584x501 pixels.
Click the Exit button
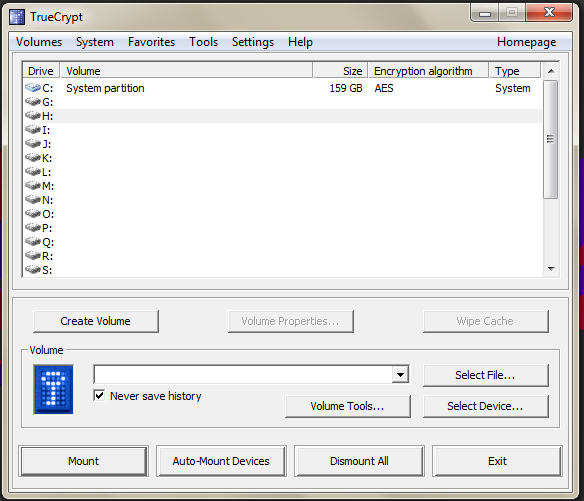(x=497, y=461)
